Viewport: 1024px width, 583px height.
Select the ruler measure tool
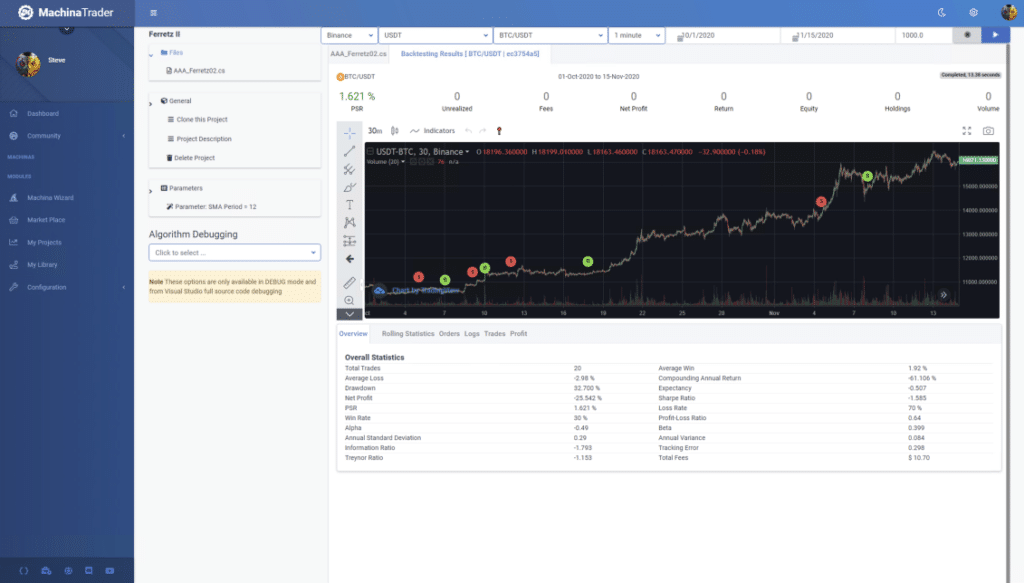(349, 282)
